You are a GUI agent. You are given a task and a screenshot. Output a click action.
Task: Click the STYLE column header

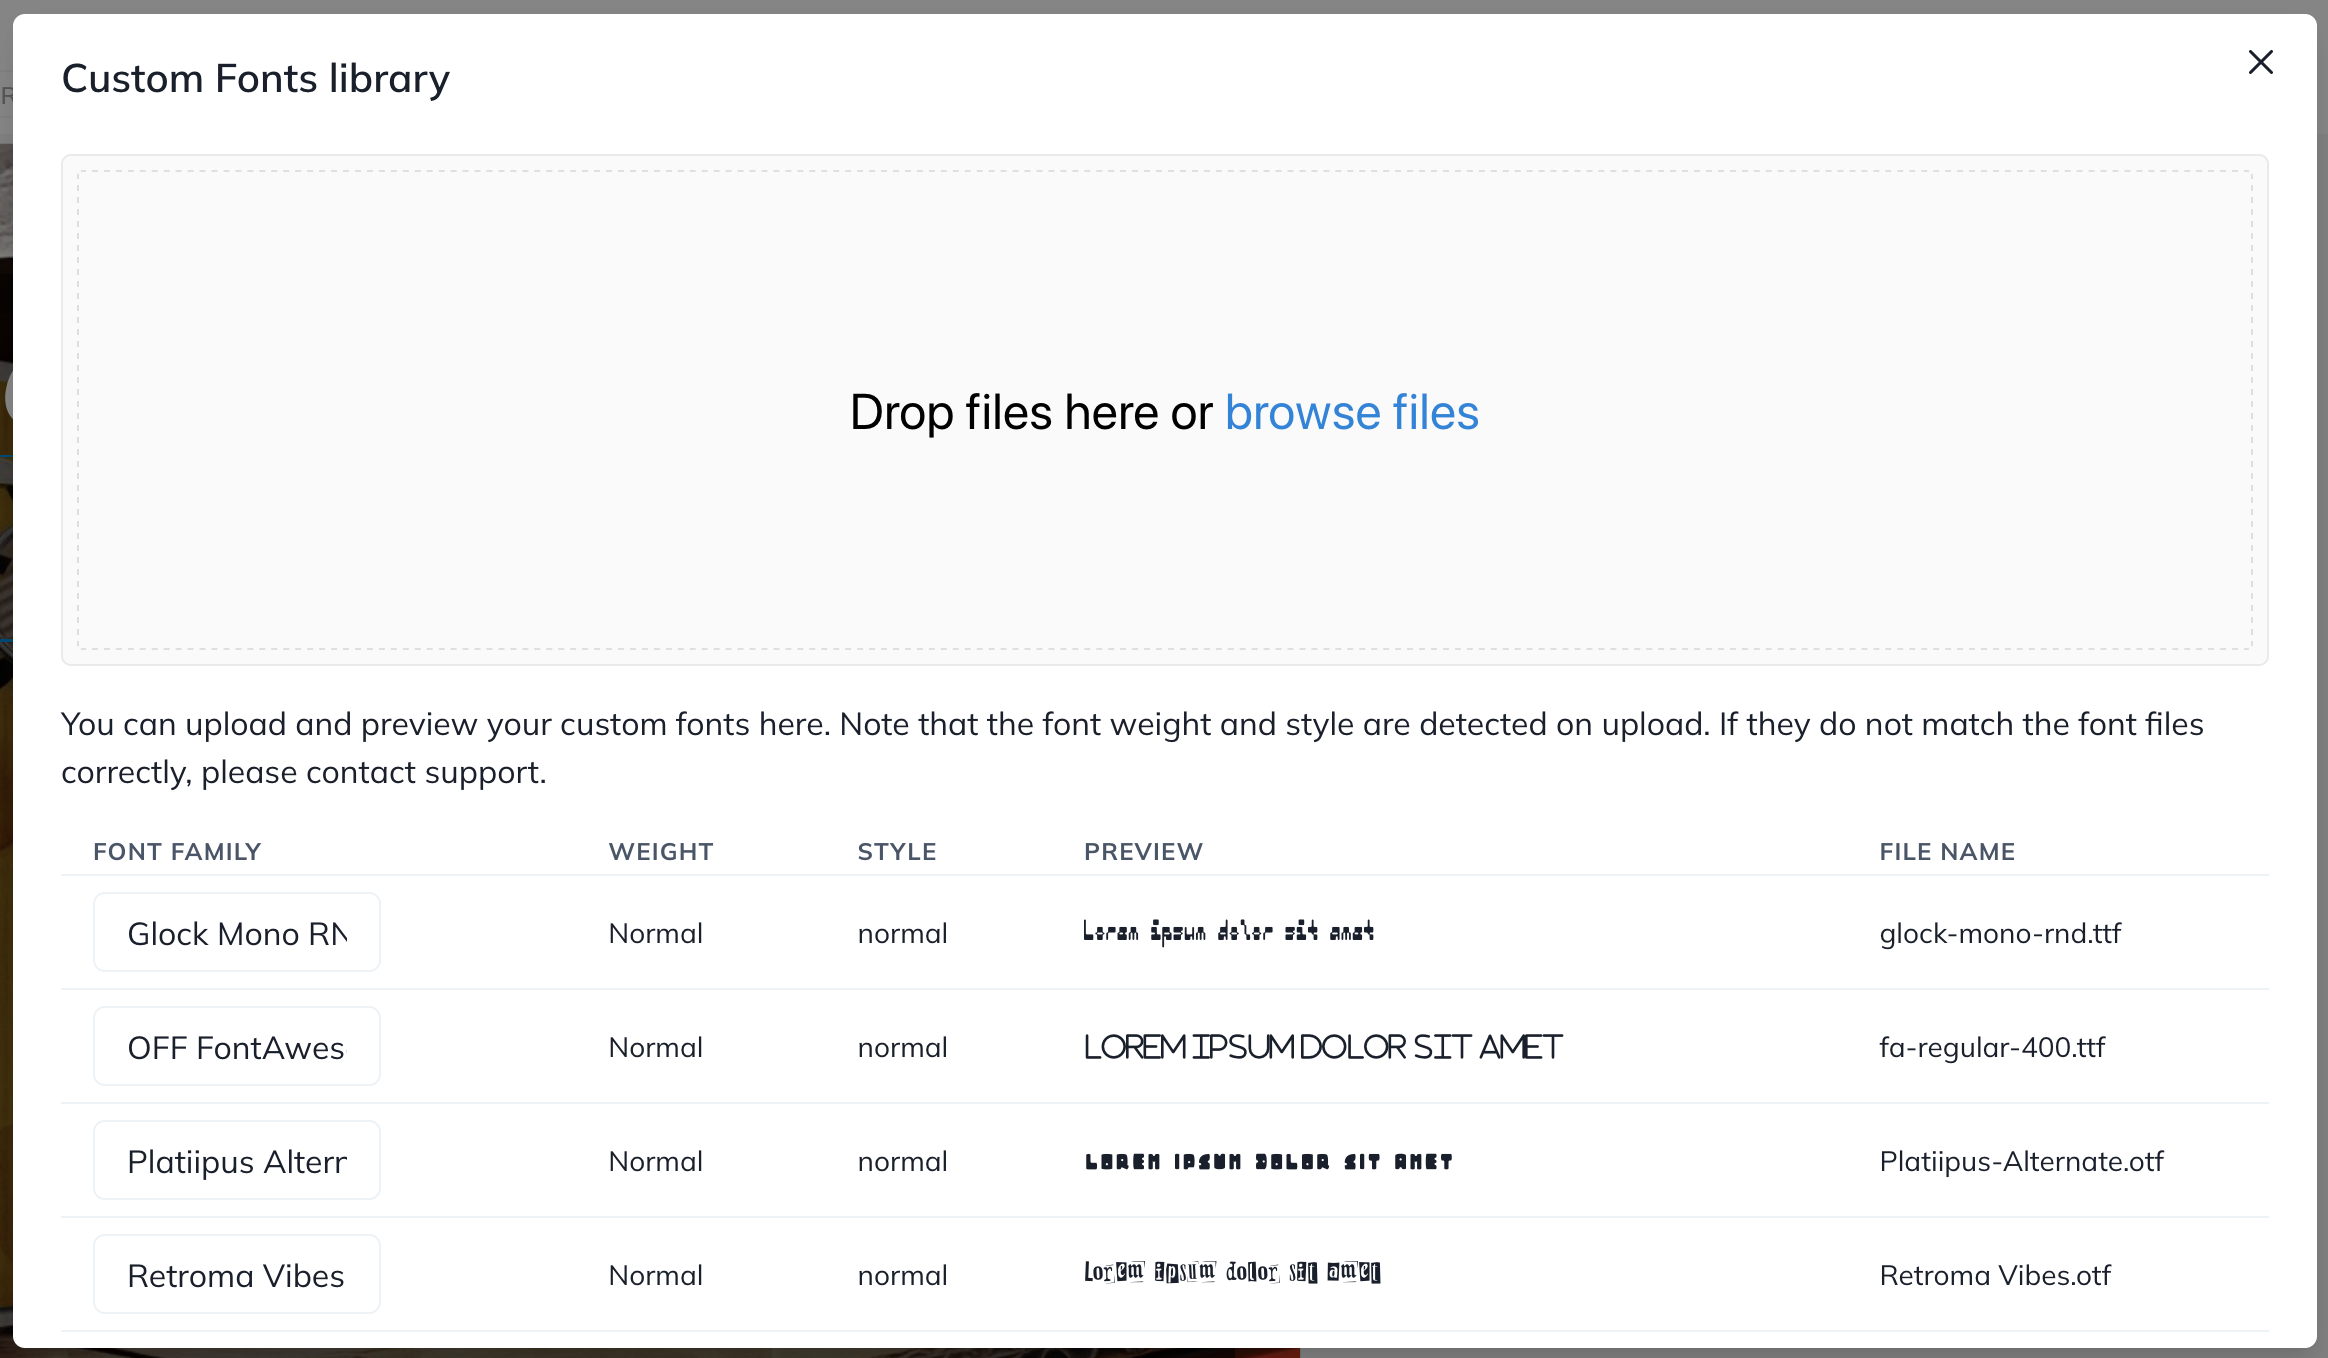tap(897, 852)
